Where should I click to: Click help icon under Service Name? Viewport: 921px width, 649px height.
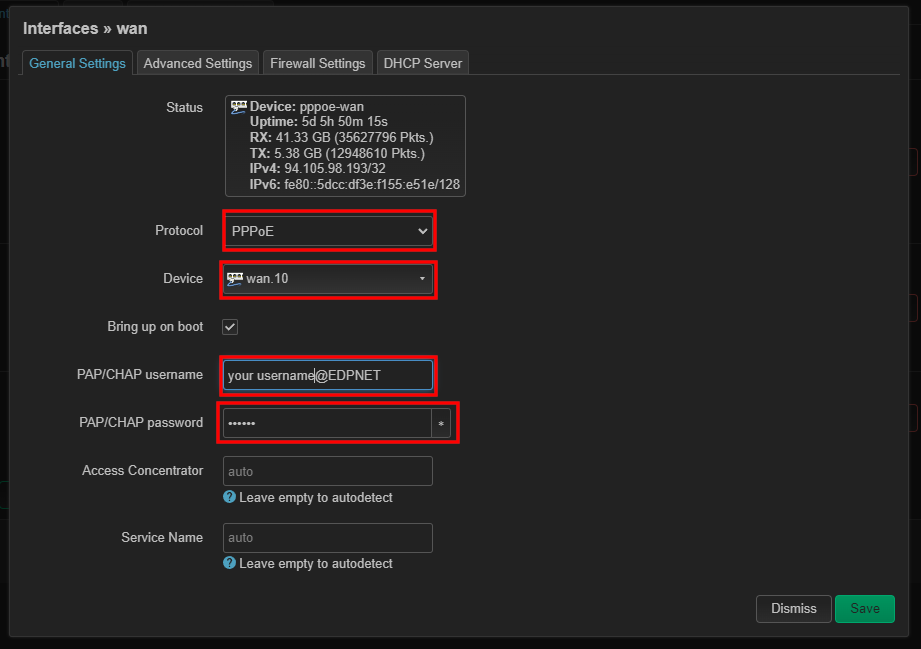(x=230, y=564)
